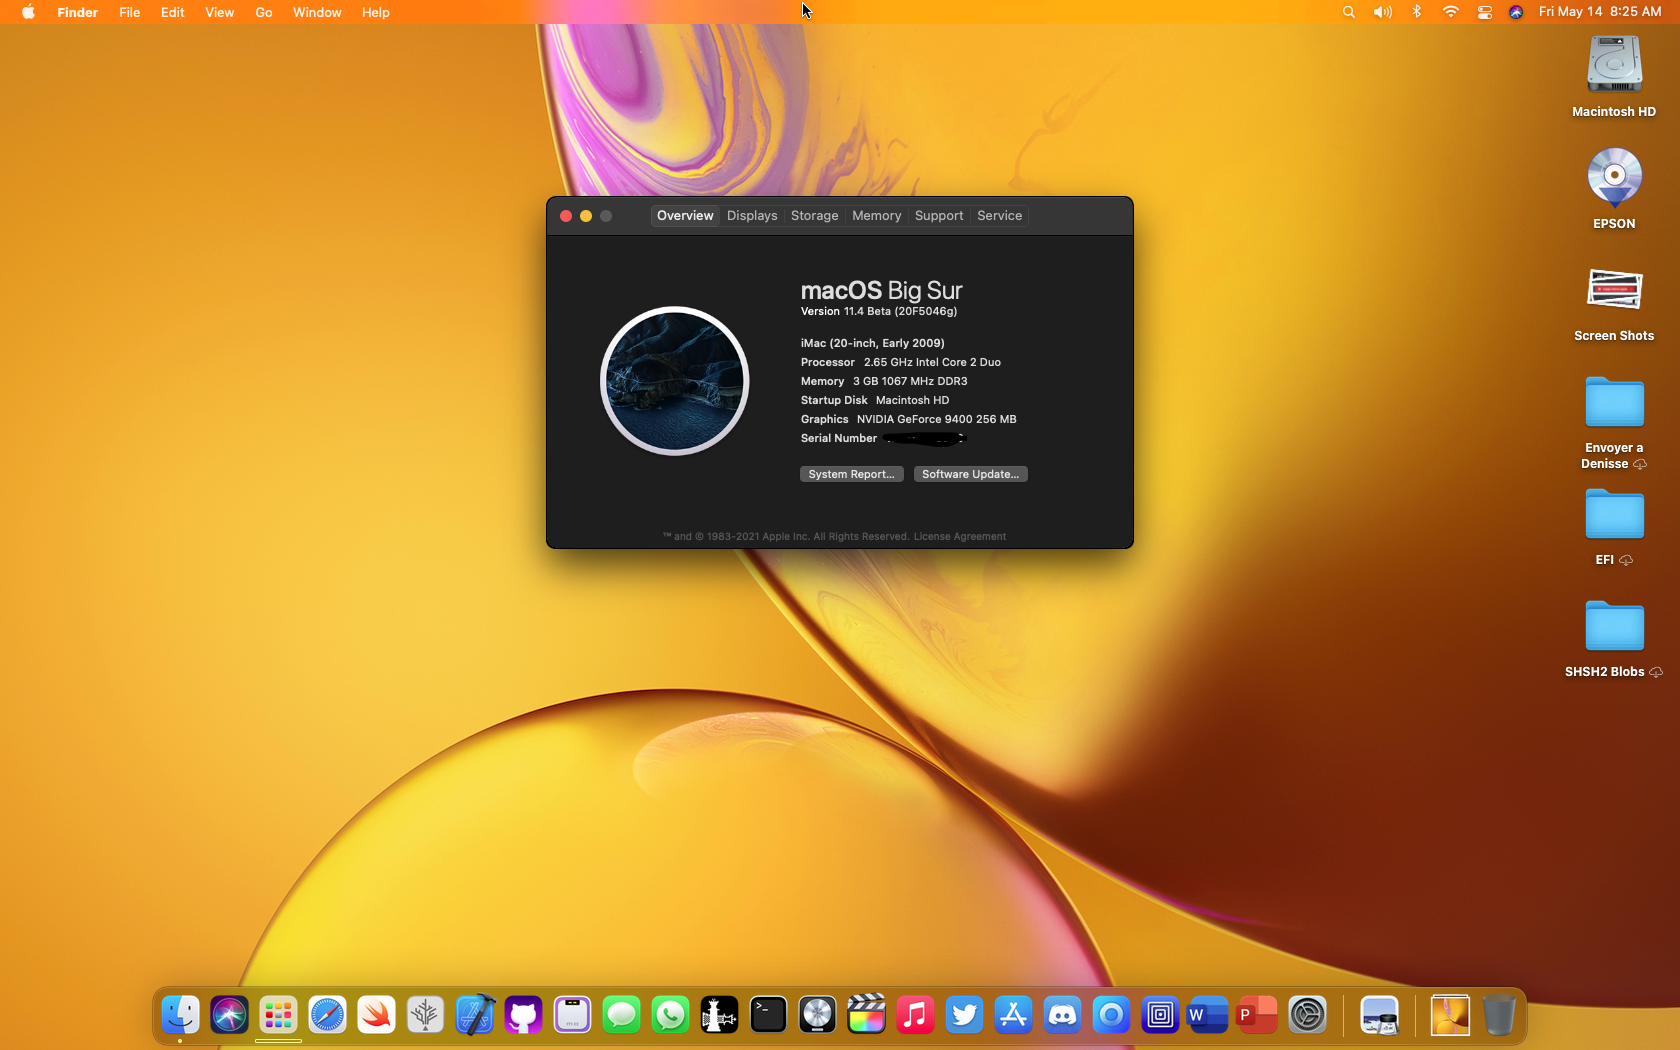Switch to the Displays tab
The image size is (1680, 1050).
(752, 216)
